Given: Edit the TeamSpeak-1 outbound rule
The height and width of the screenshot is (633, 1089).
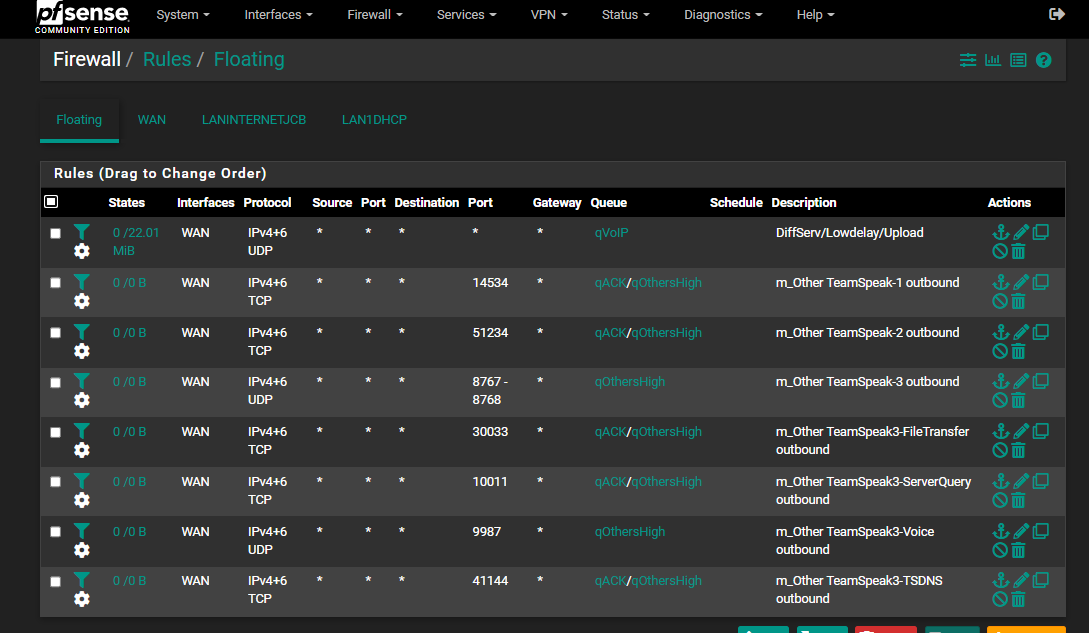Looking at the screenshot, I should click(1021, 282).
